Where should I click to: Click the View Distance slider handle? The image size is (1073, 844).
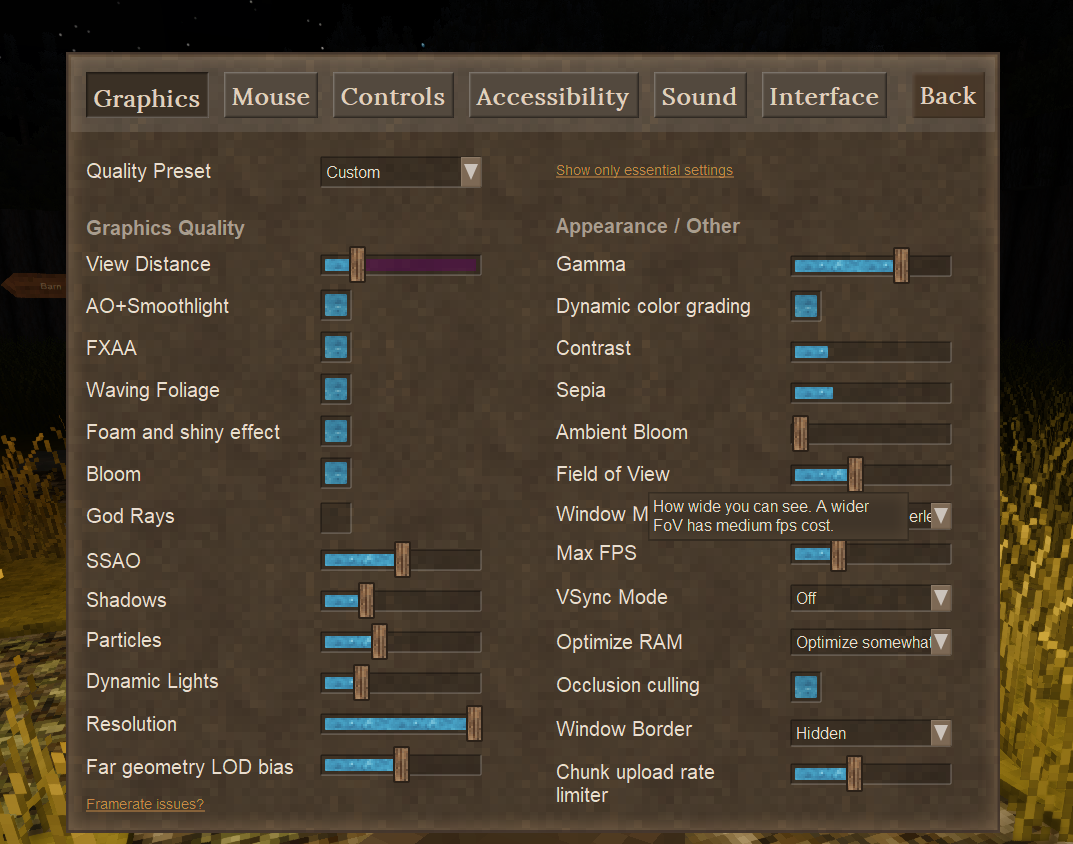click(x=357, y=265)
